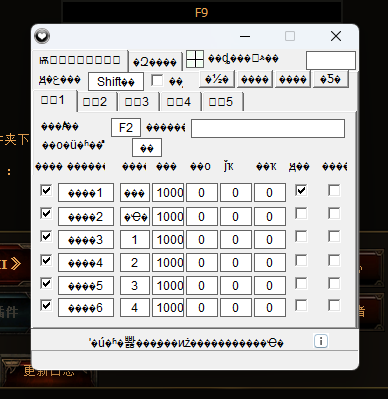
Task: Click the toolbar button containing 5
Action: [331, 79]
